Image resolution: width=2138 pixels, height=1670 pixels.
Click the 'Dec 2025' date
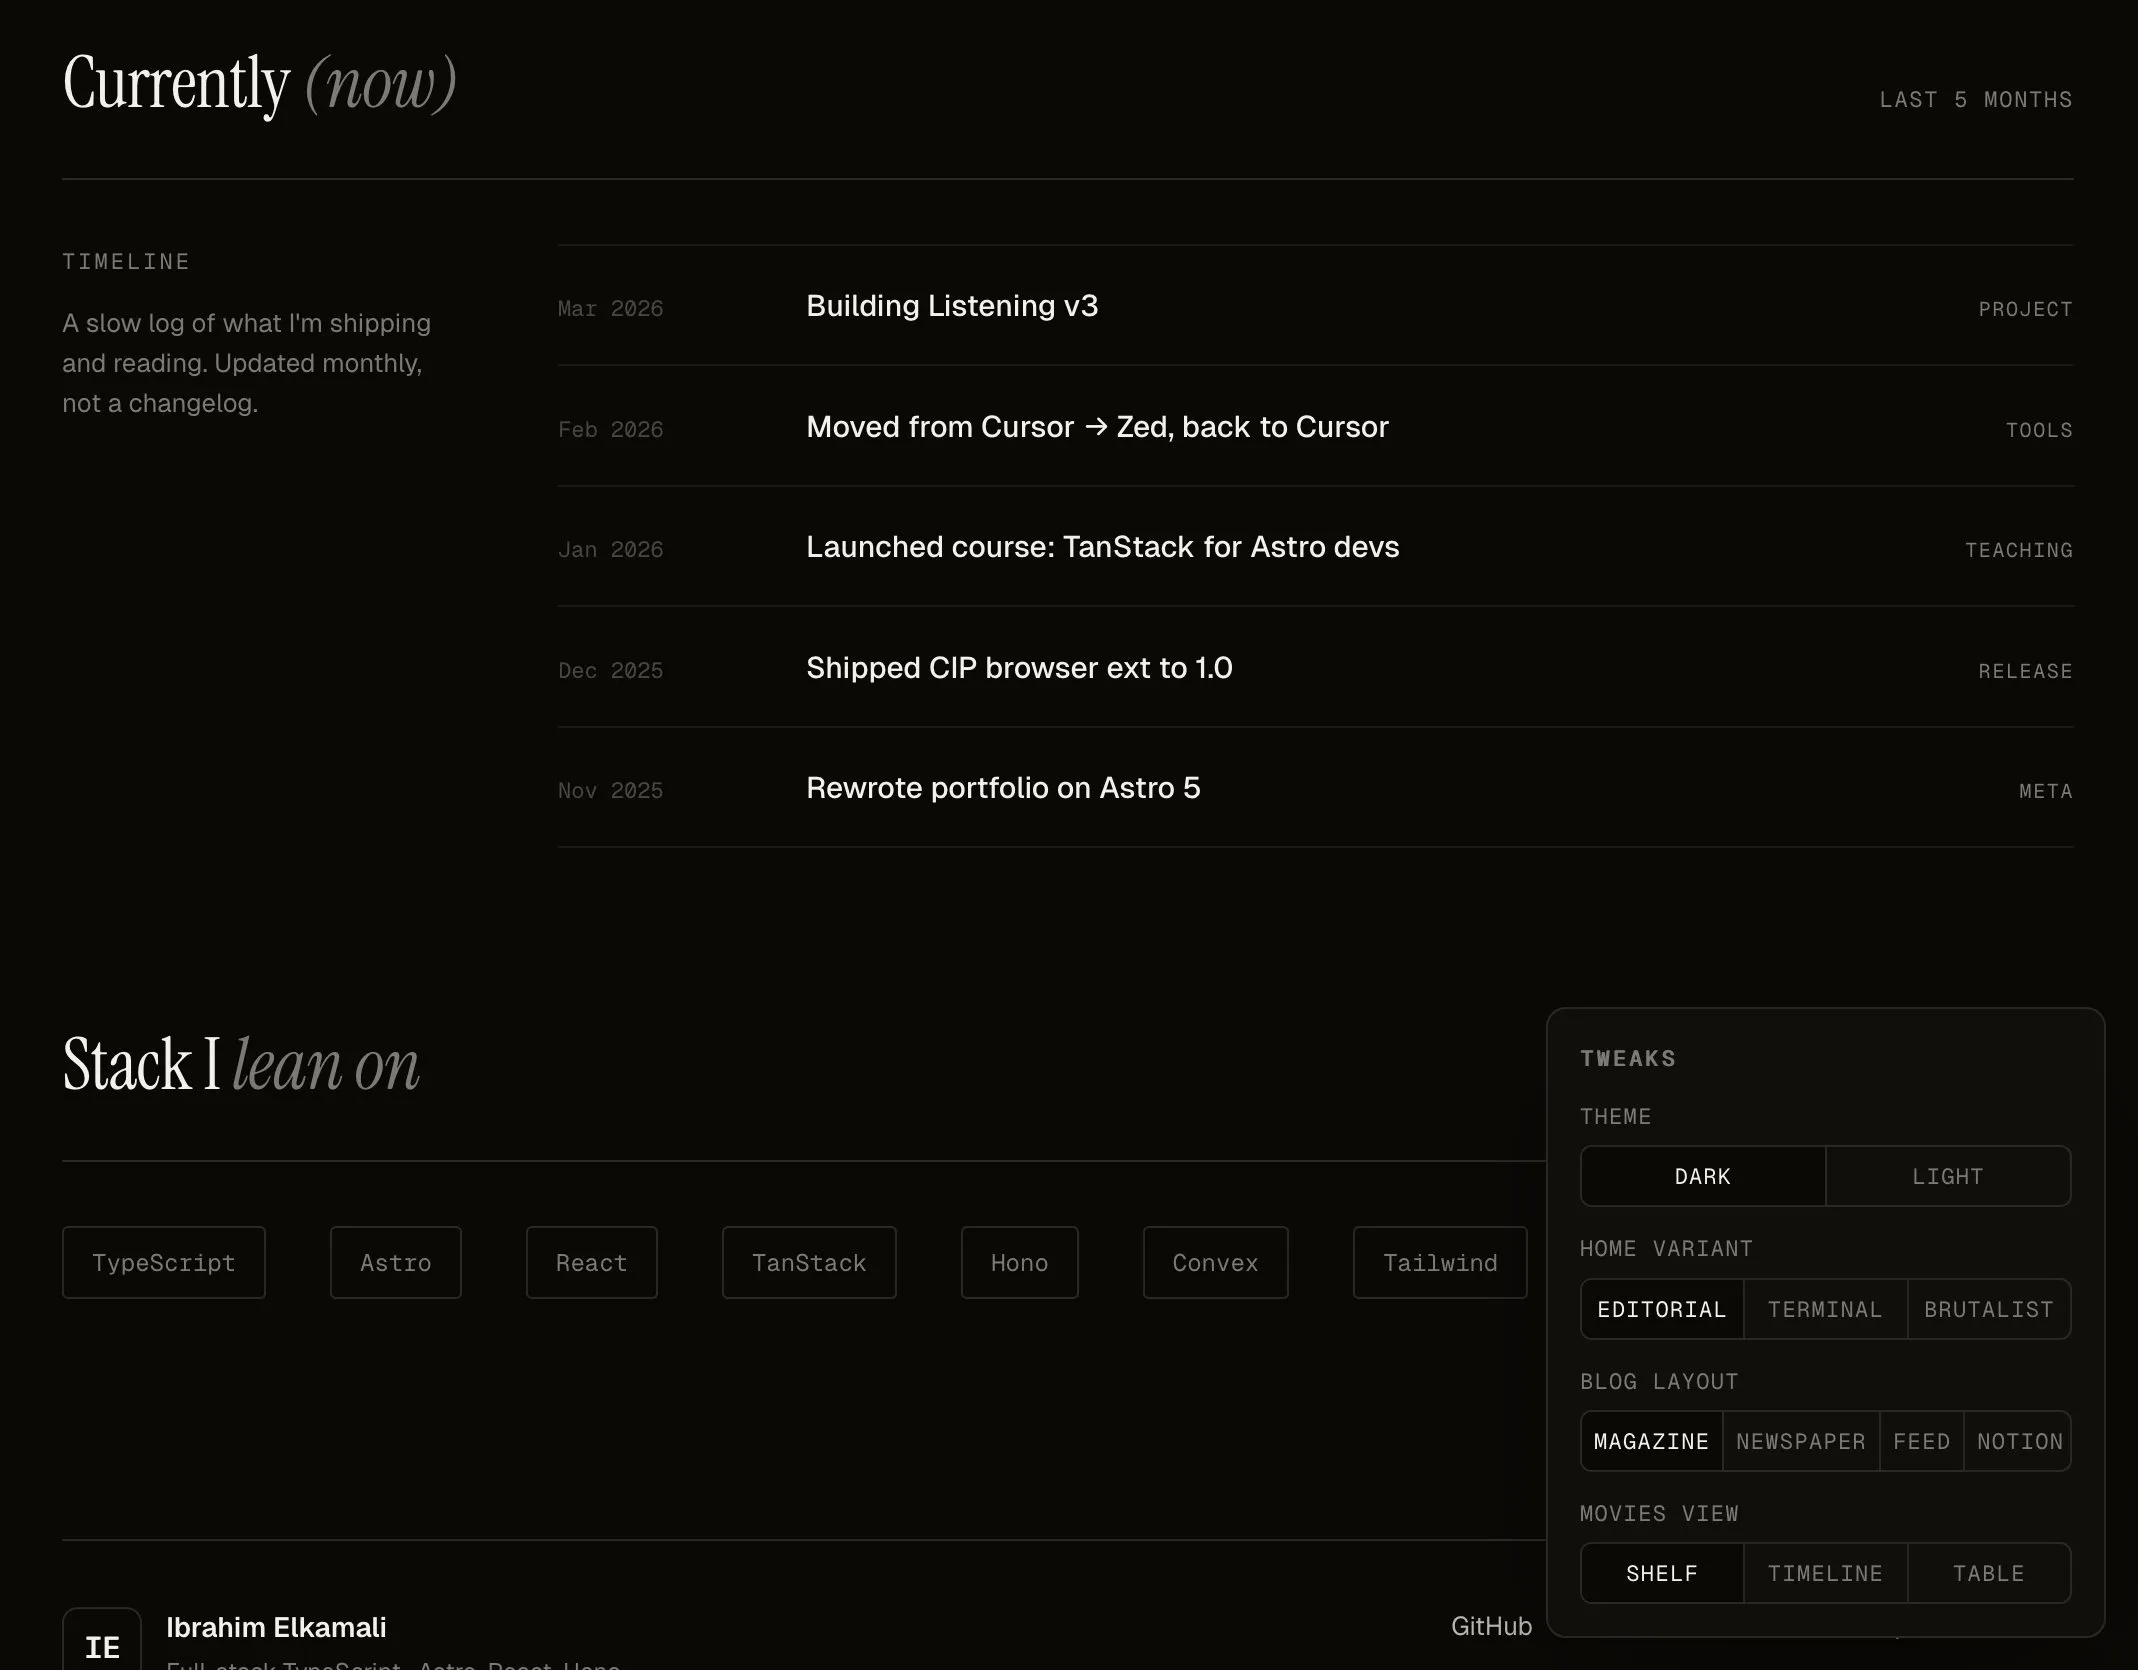(x=610, y=671)
